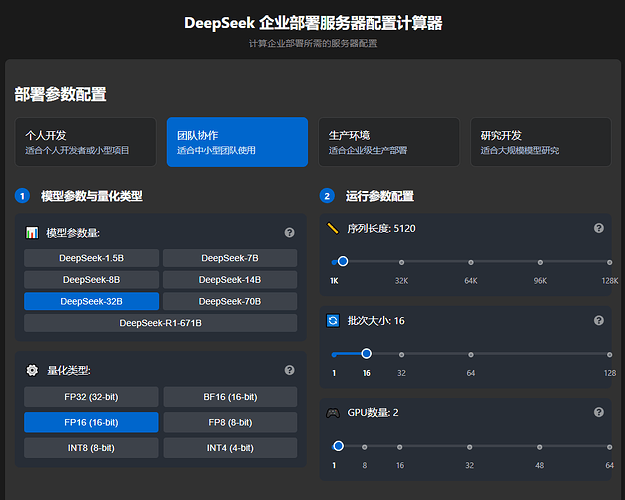Choose the DeepSeek-8B model
This screenshot has height=500, width=625.
pos(91,280)
